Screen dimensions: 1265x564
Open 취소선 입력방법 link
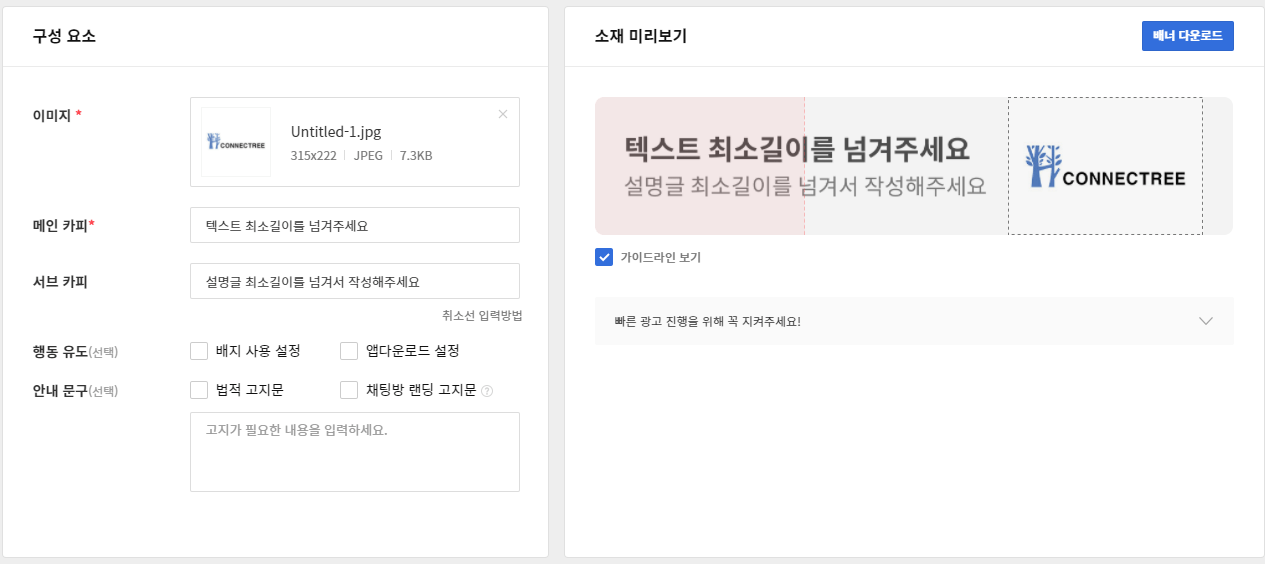482,316
